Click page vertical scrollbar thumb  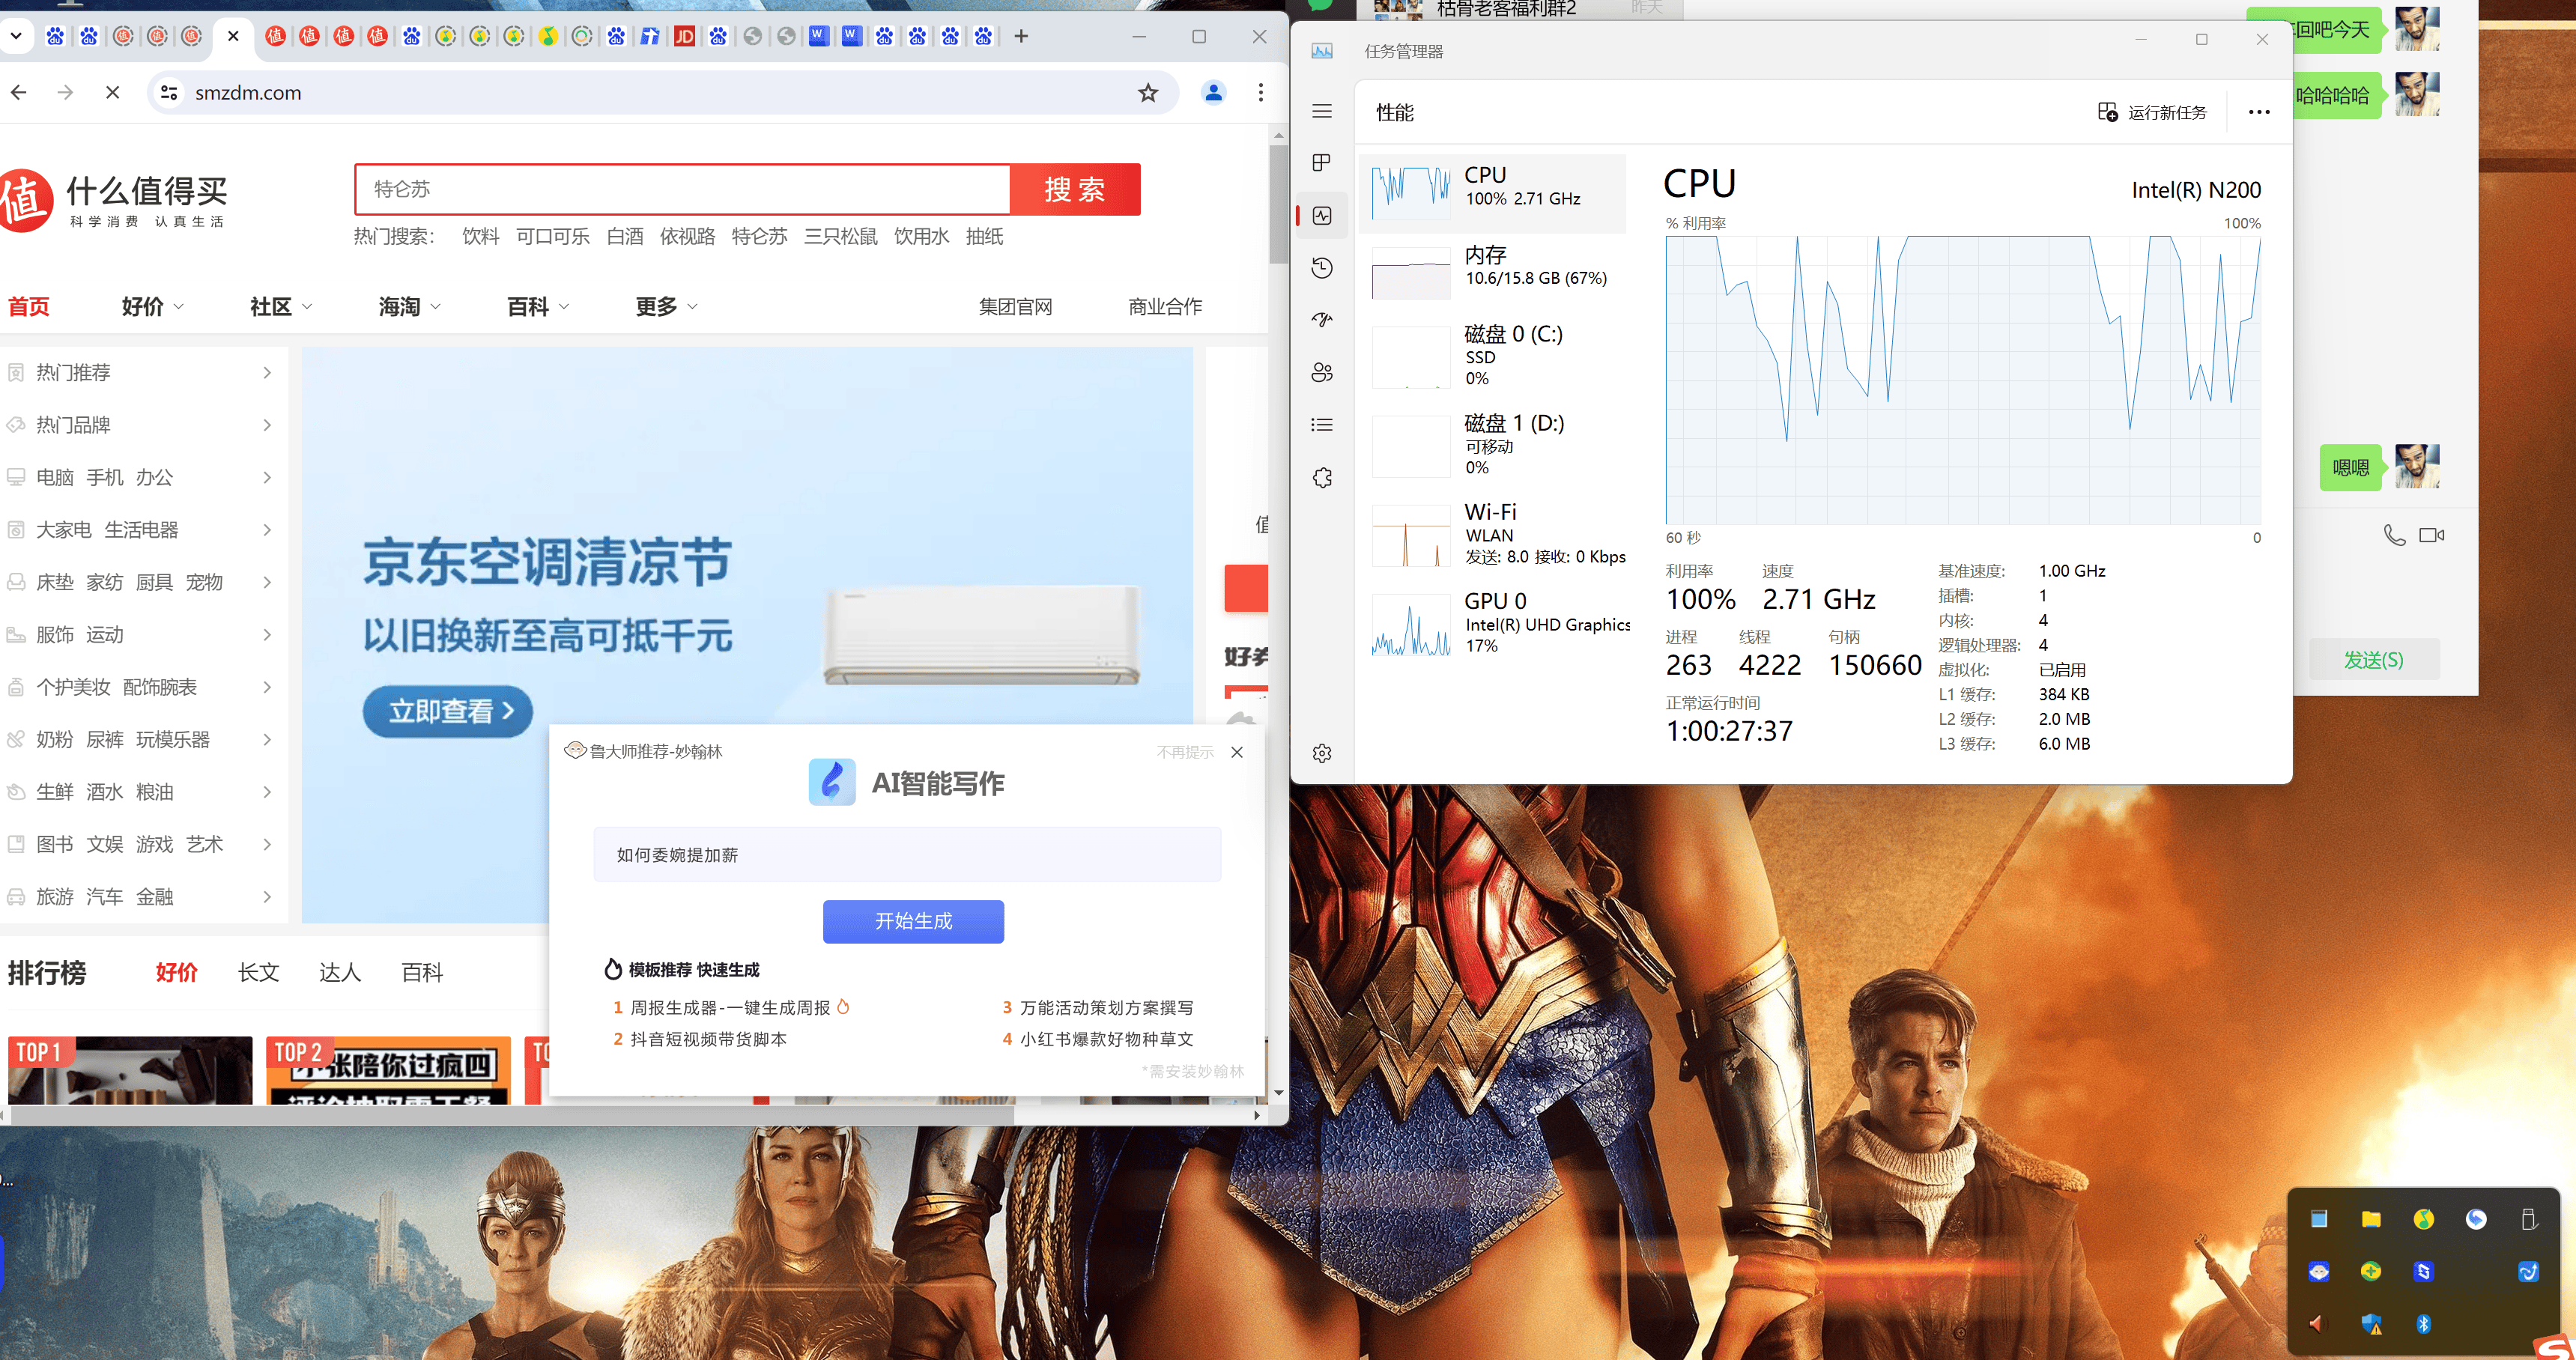click(1278, 205)
